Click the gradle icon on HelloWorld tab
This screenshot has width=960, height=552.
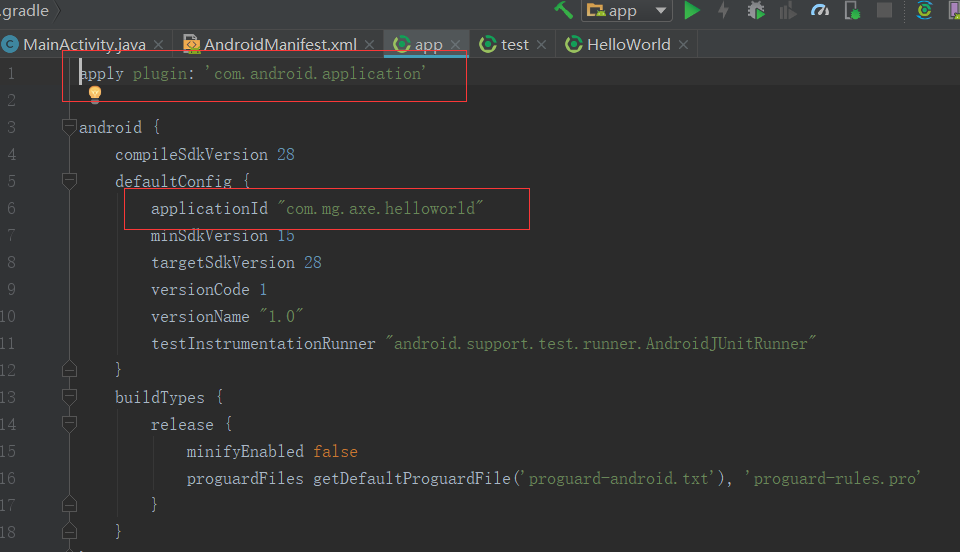[574, 44]
